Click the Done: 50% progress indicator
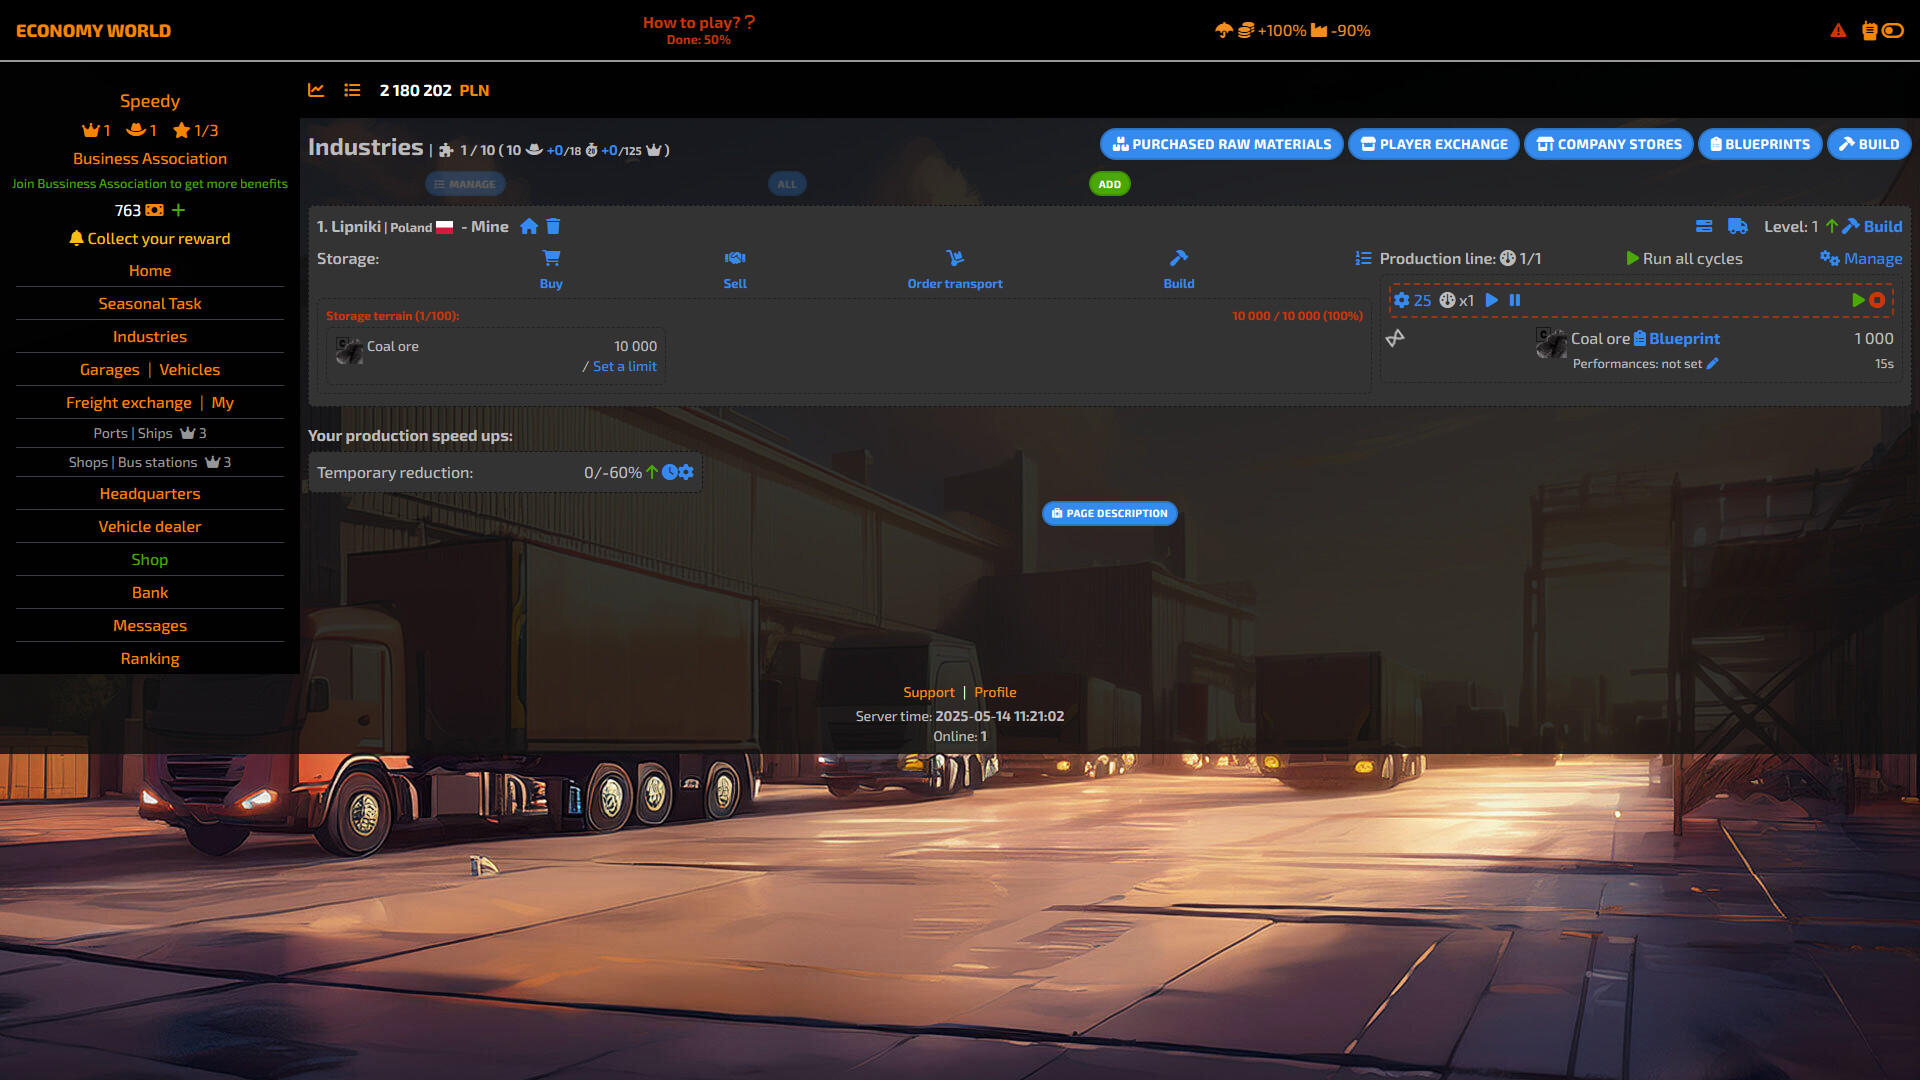The width and height of the screenshot is (1920, 1080). [x=697, y=40]
